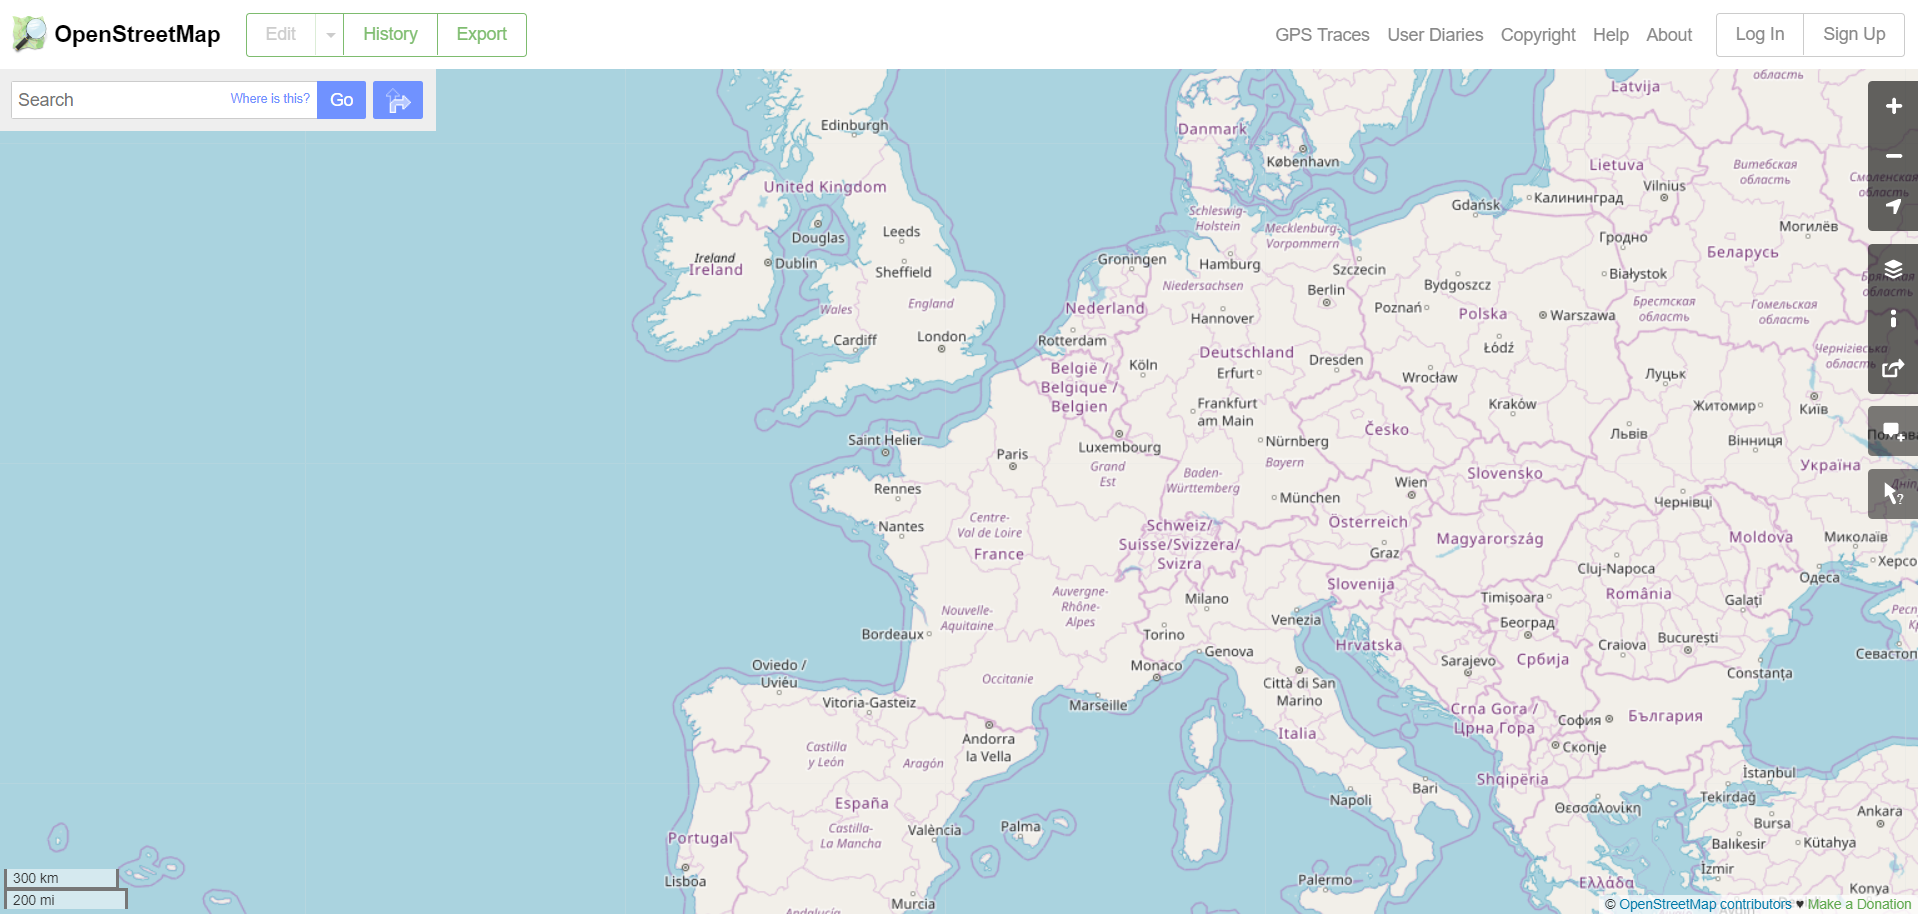Click the Make a Donation link
1918x914 pixels.
click(x=1859, y=904)
